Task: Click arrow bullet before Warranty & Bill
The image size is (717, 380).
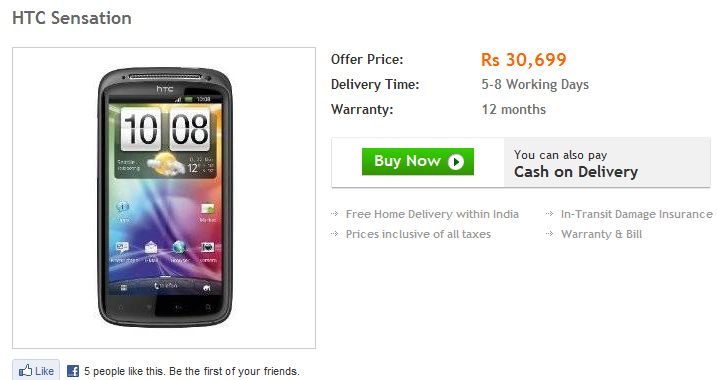Action: pos(550,234)
